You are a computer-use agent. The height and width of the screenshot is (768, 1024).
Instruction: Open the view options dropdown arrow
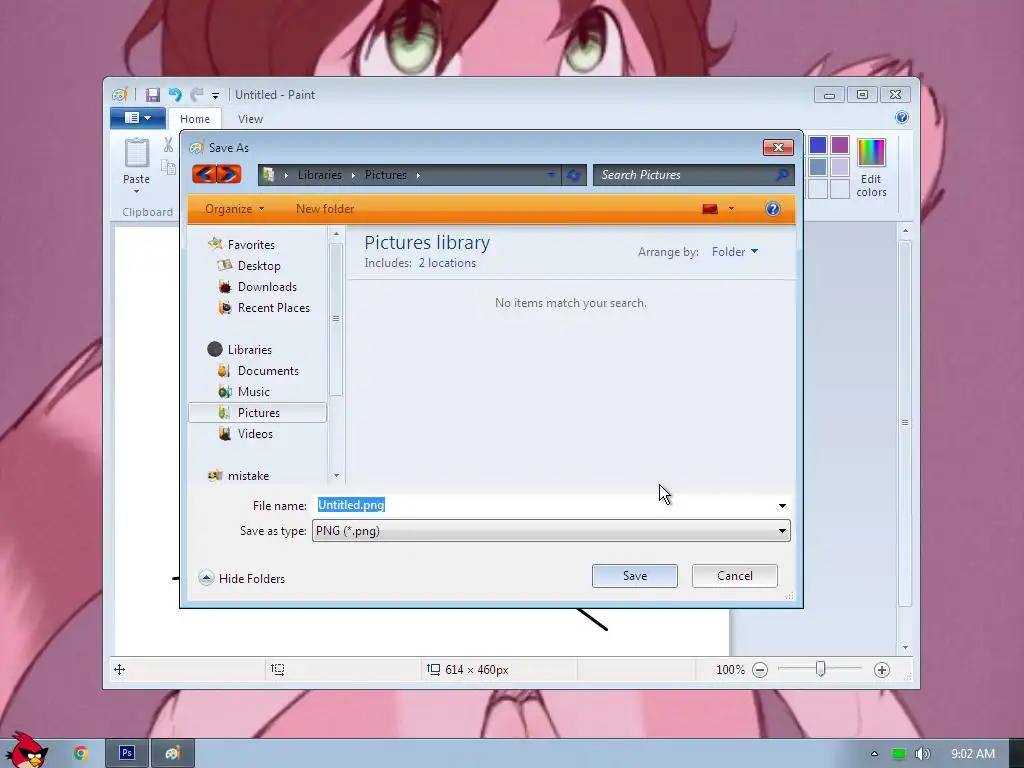(x=731, y=209)
